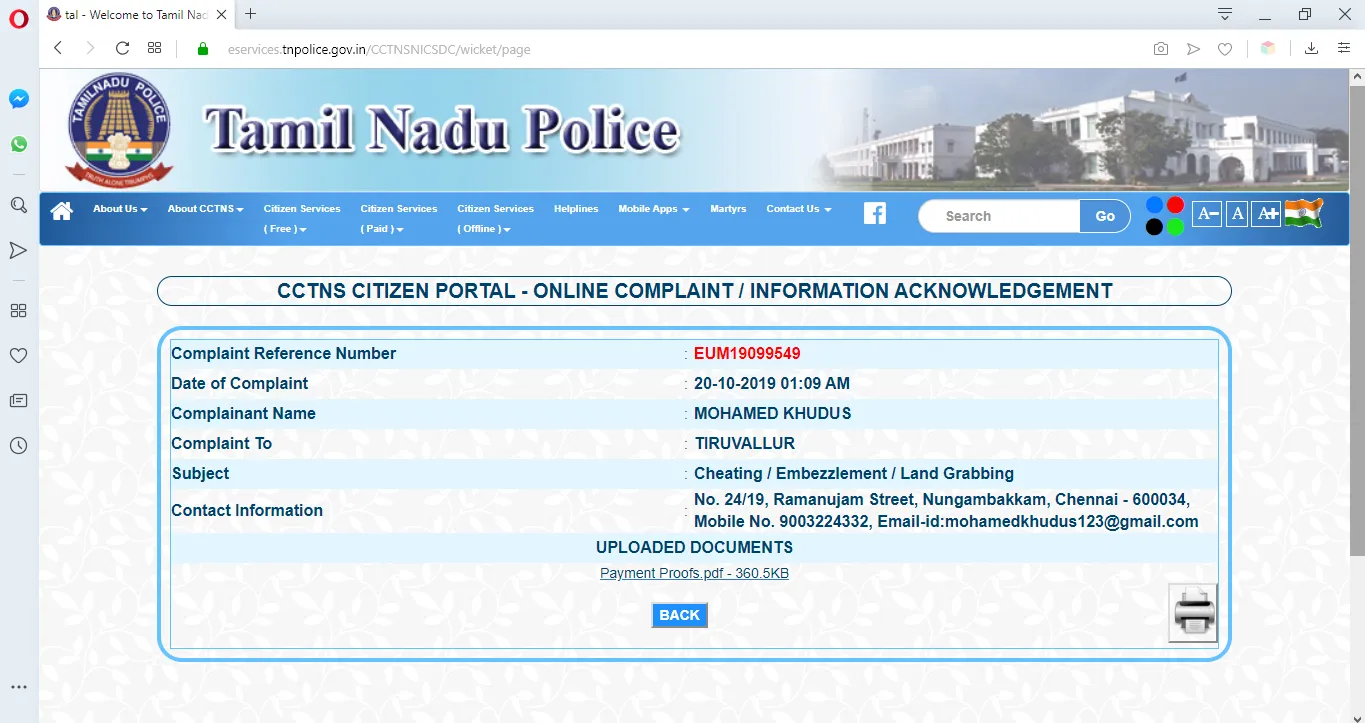Open sidebar personal news icon
This screenshot has width=1365, height=723.
pyautogui.click(x=18, y=400)
